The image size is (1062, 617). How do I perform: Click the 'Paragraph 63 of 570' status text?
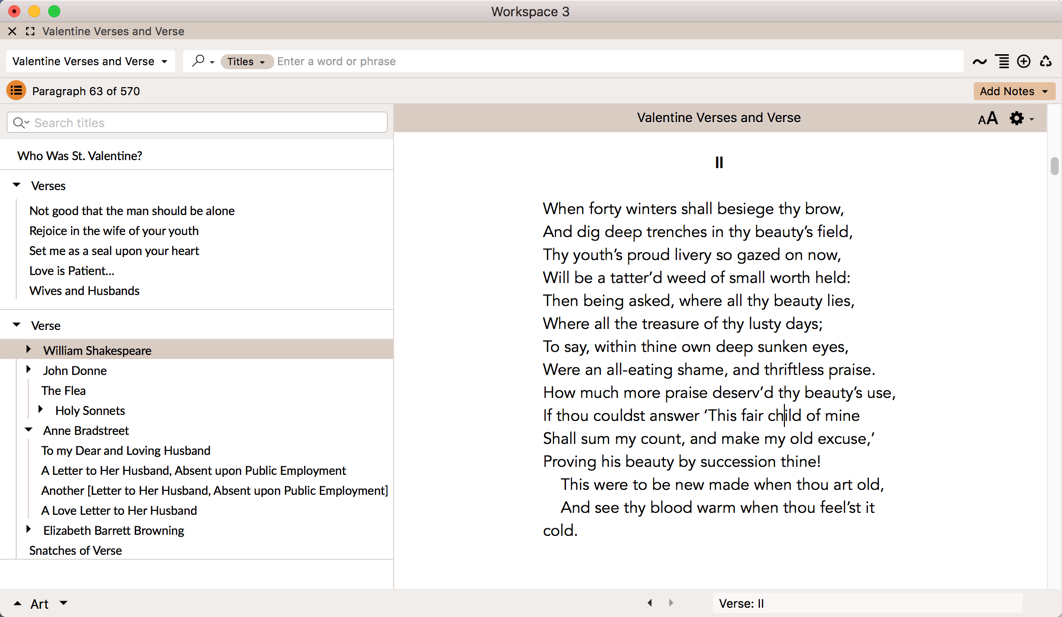point(86,91)
